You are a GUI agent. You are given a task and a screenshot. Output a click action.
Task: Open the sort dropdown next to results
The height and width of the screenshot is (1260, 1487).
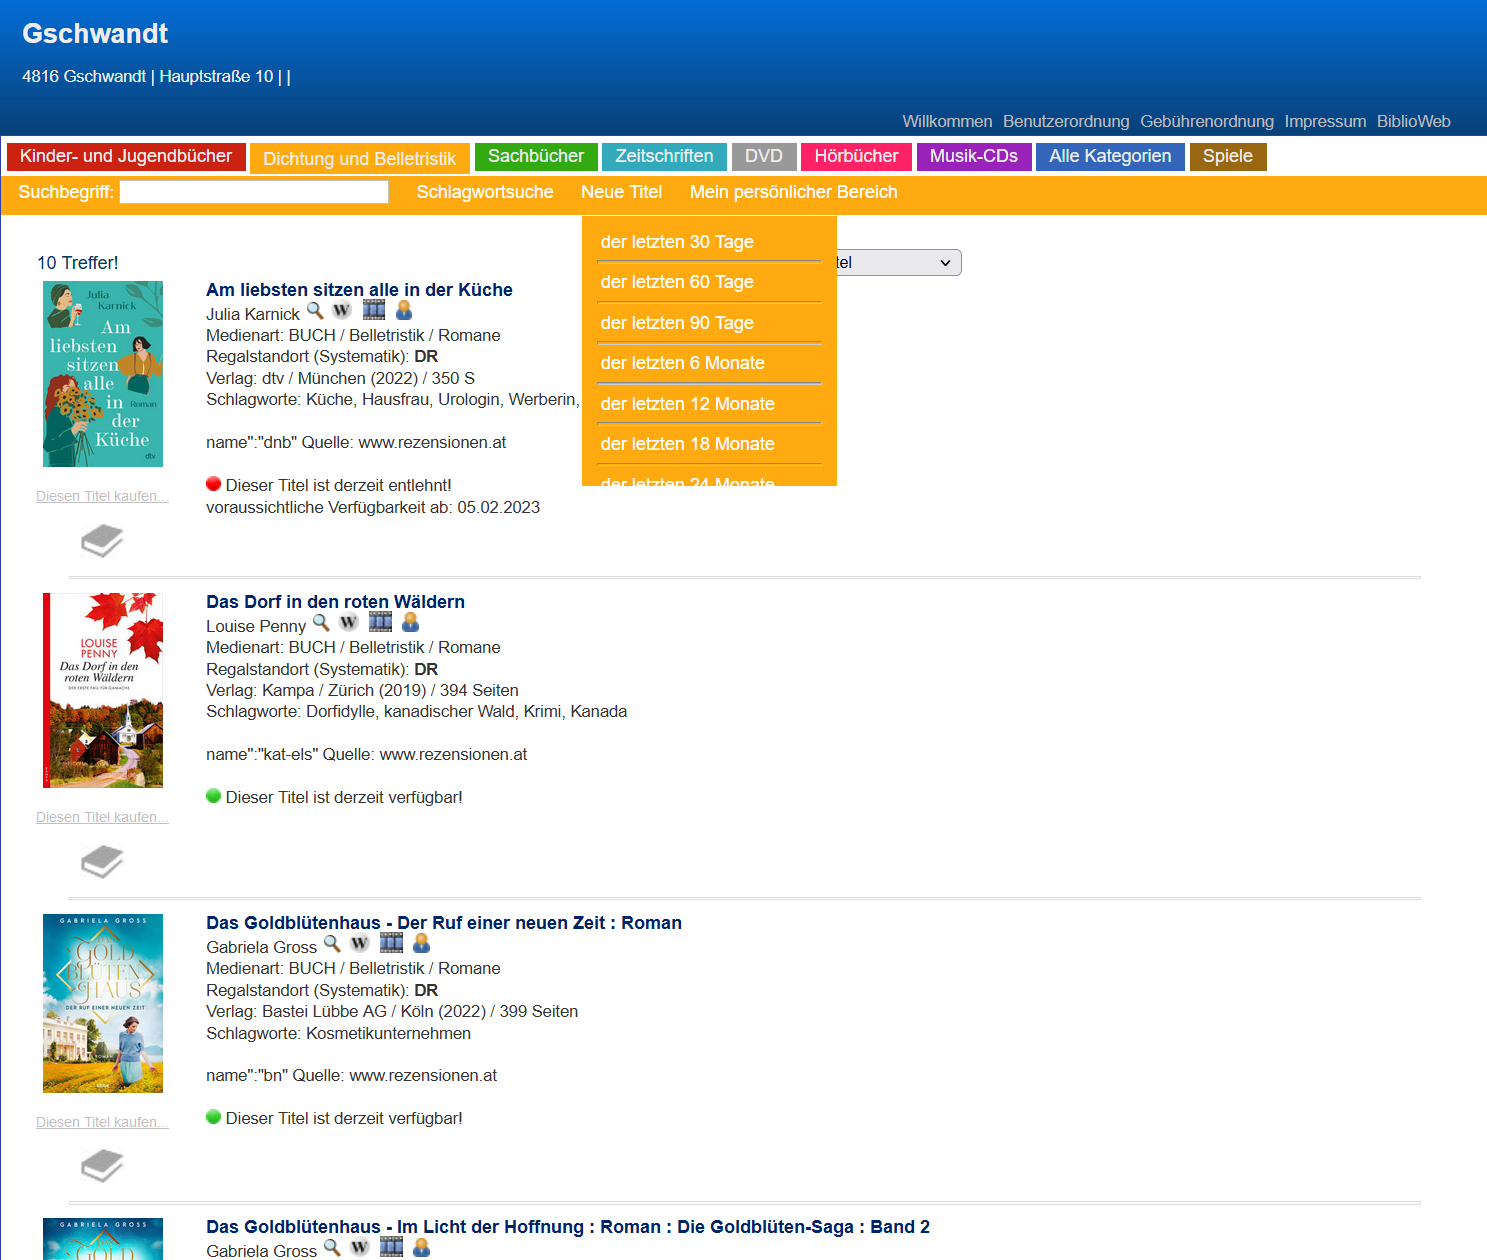pyautogui.click(x=898, y=263)
